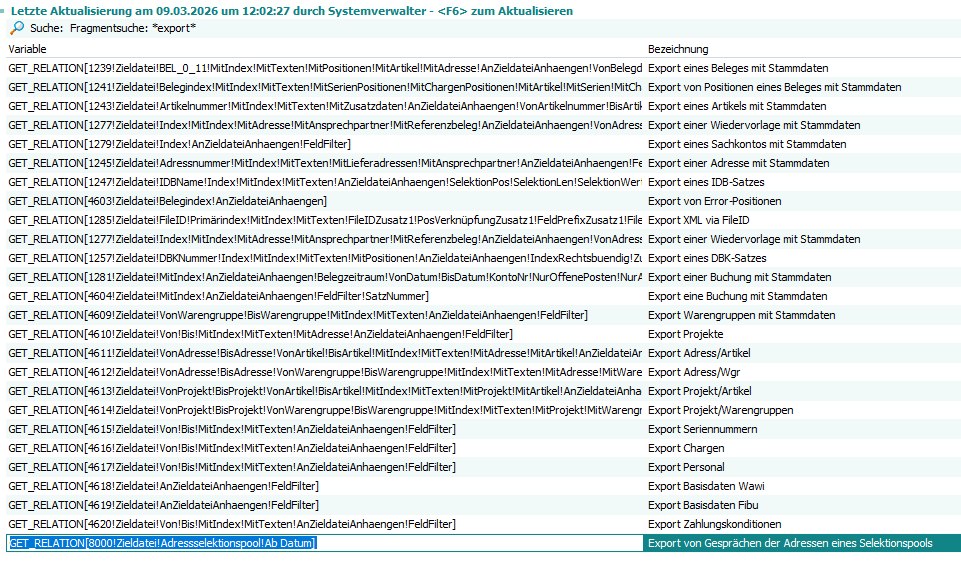This screenshot has height=561, width=961.
Task: Click the 'Export Projekte' entry
Action: pyautogui.click(x=685, y=334)
